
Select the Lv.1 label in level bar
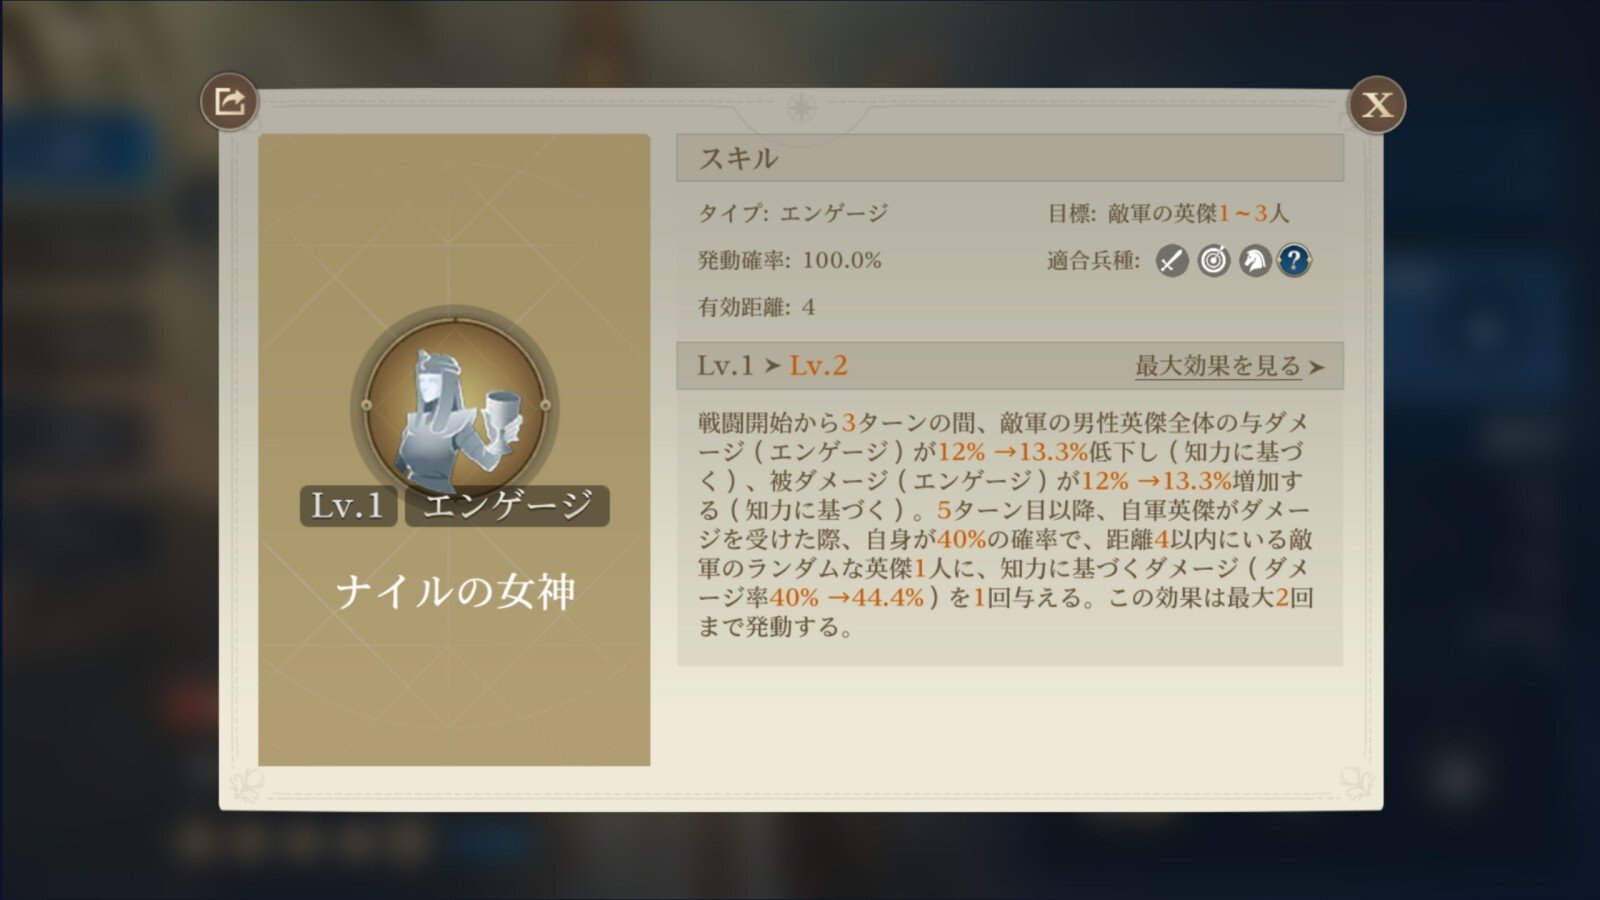tap(725, 366)
